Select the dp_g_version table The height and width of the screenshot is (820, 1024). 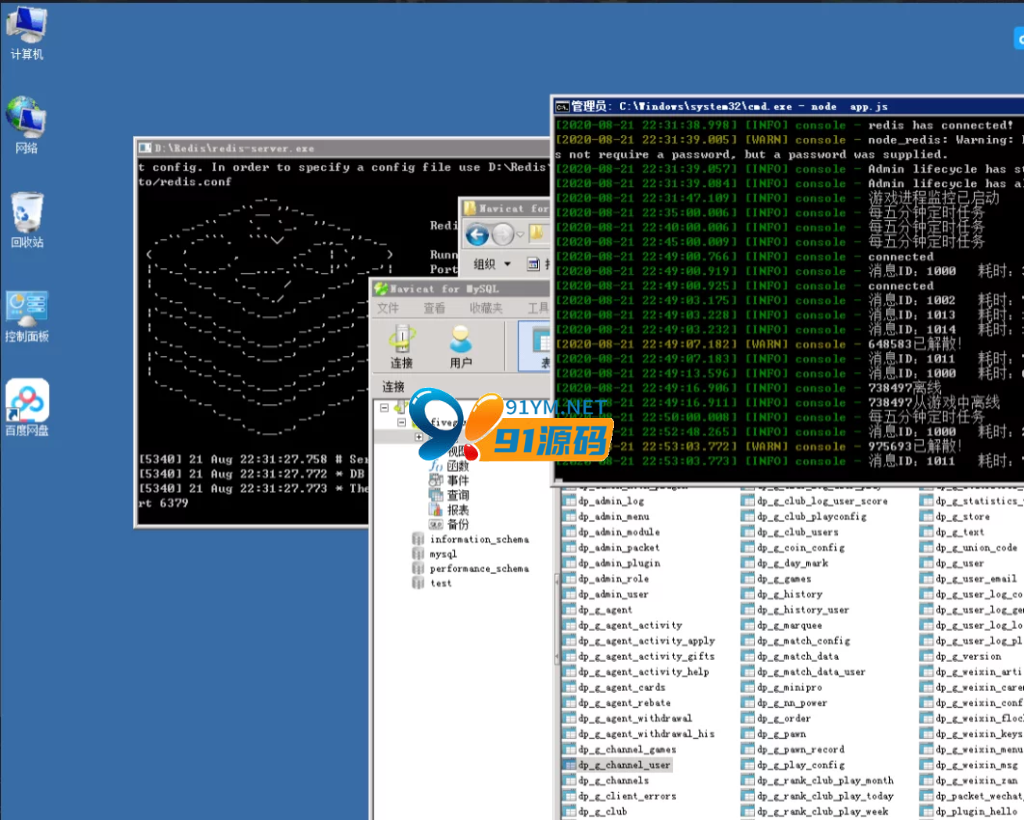point(968,656)
